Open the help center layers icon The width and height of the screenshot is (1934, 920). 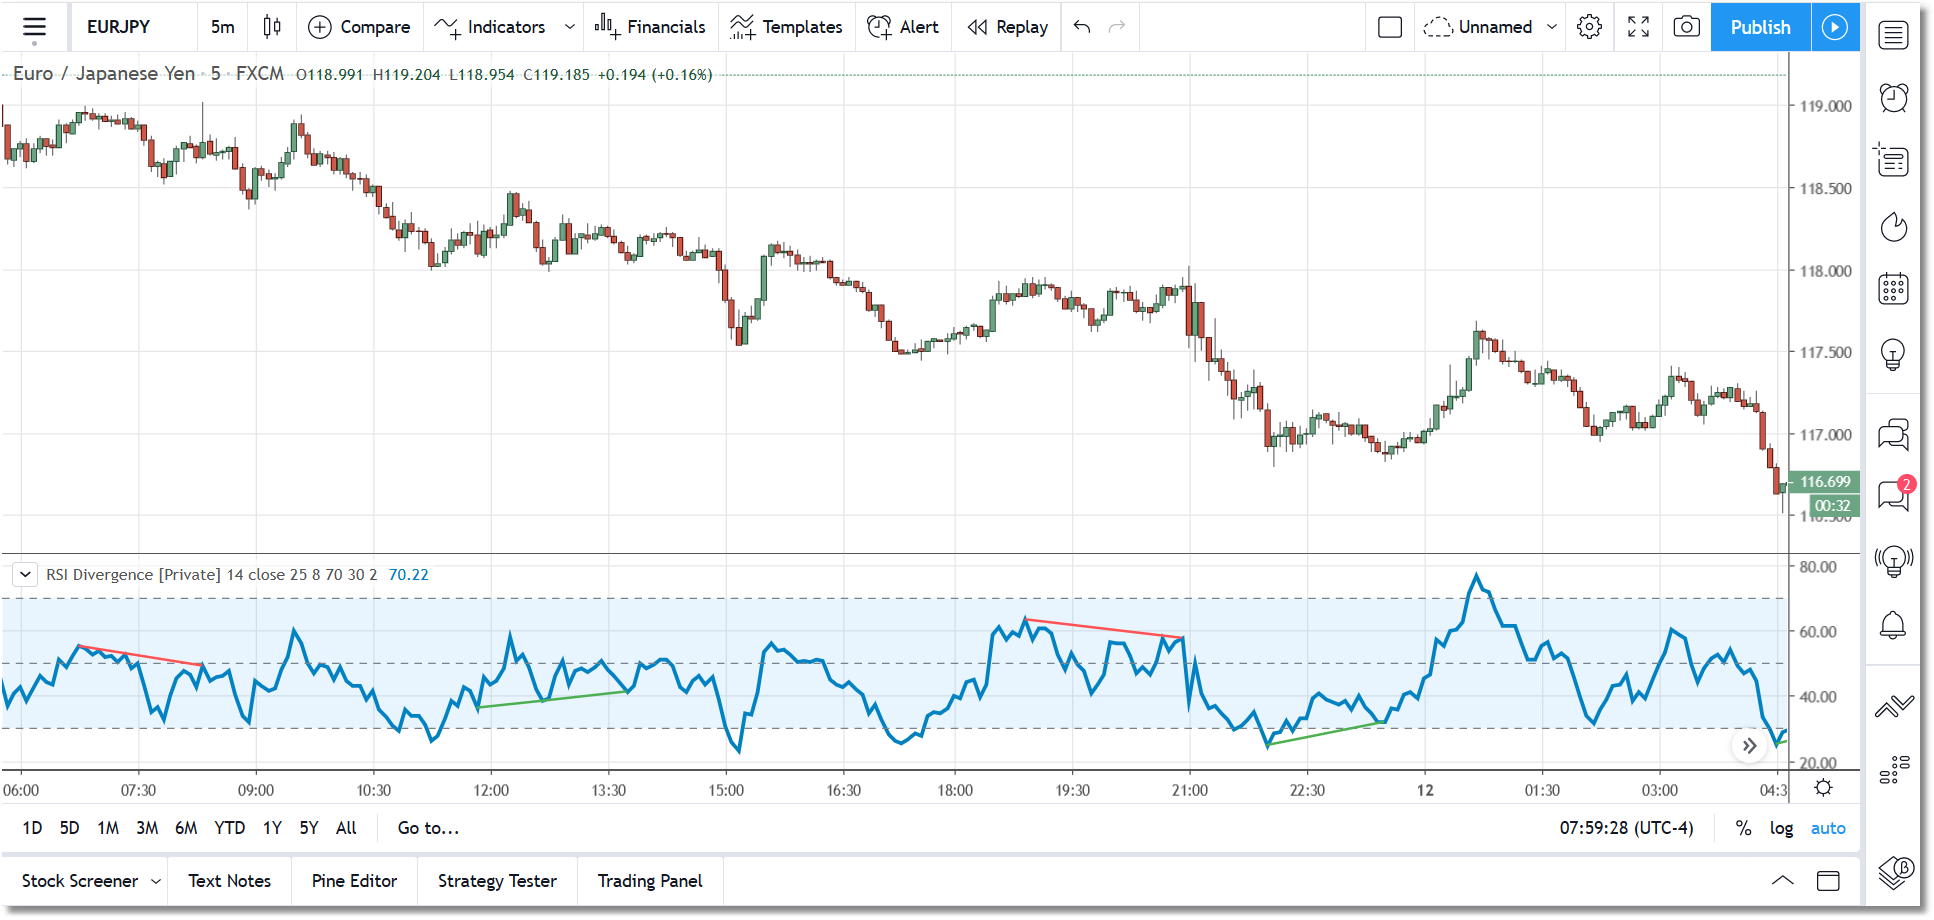pos(1895,872)
